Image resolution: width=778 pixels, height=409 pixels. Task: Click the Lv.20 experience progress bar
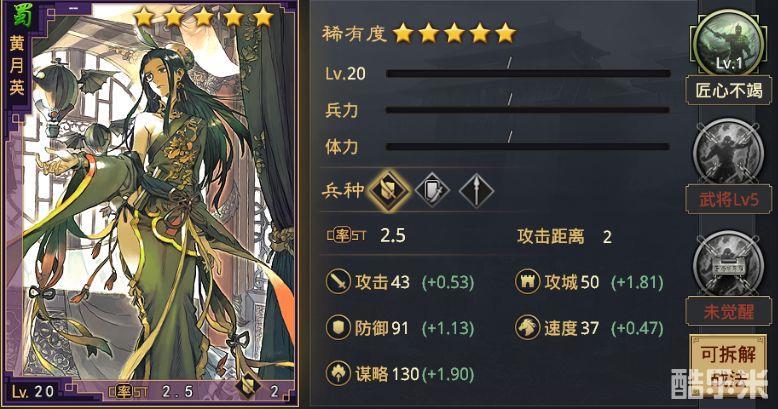pos(528,73)
